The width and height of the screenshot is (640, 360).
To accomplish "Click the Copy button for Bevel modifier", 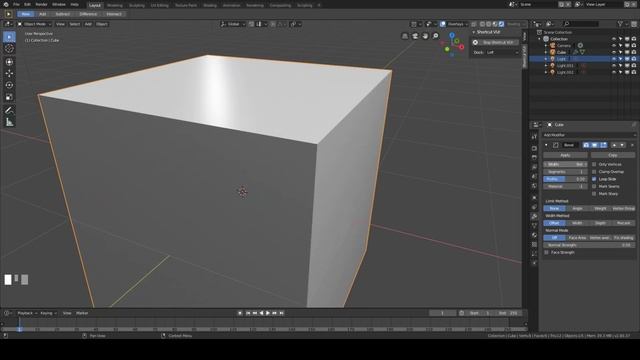I will click(613, 155).
